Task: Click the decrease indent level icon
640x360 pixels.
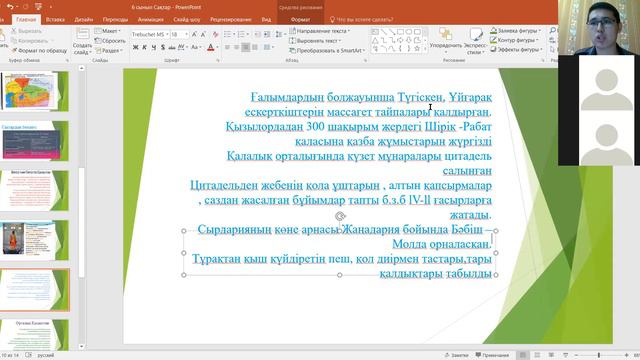Action: (257, 34)
